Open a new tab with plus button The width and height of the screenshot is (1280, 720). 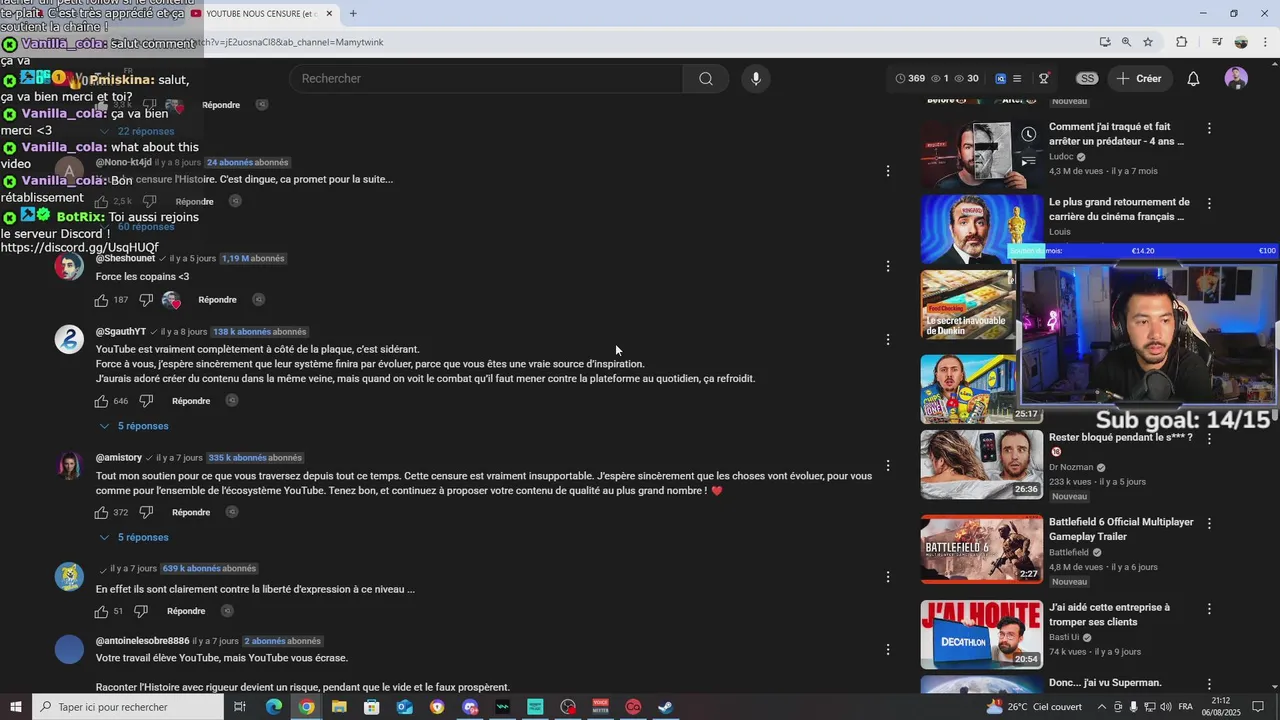(x=353, y=13)
